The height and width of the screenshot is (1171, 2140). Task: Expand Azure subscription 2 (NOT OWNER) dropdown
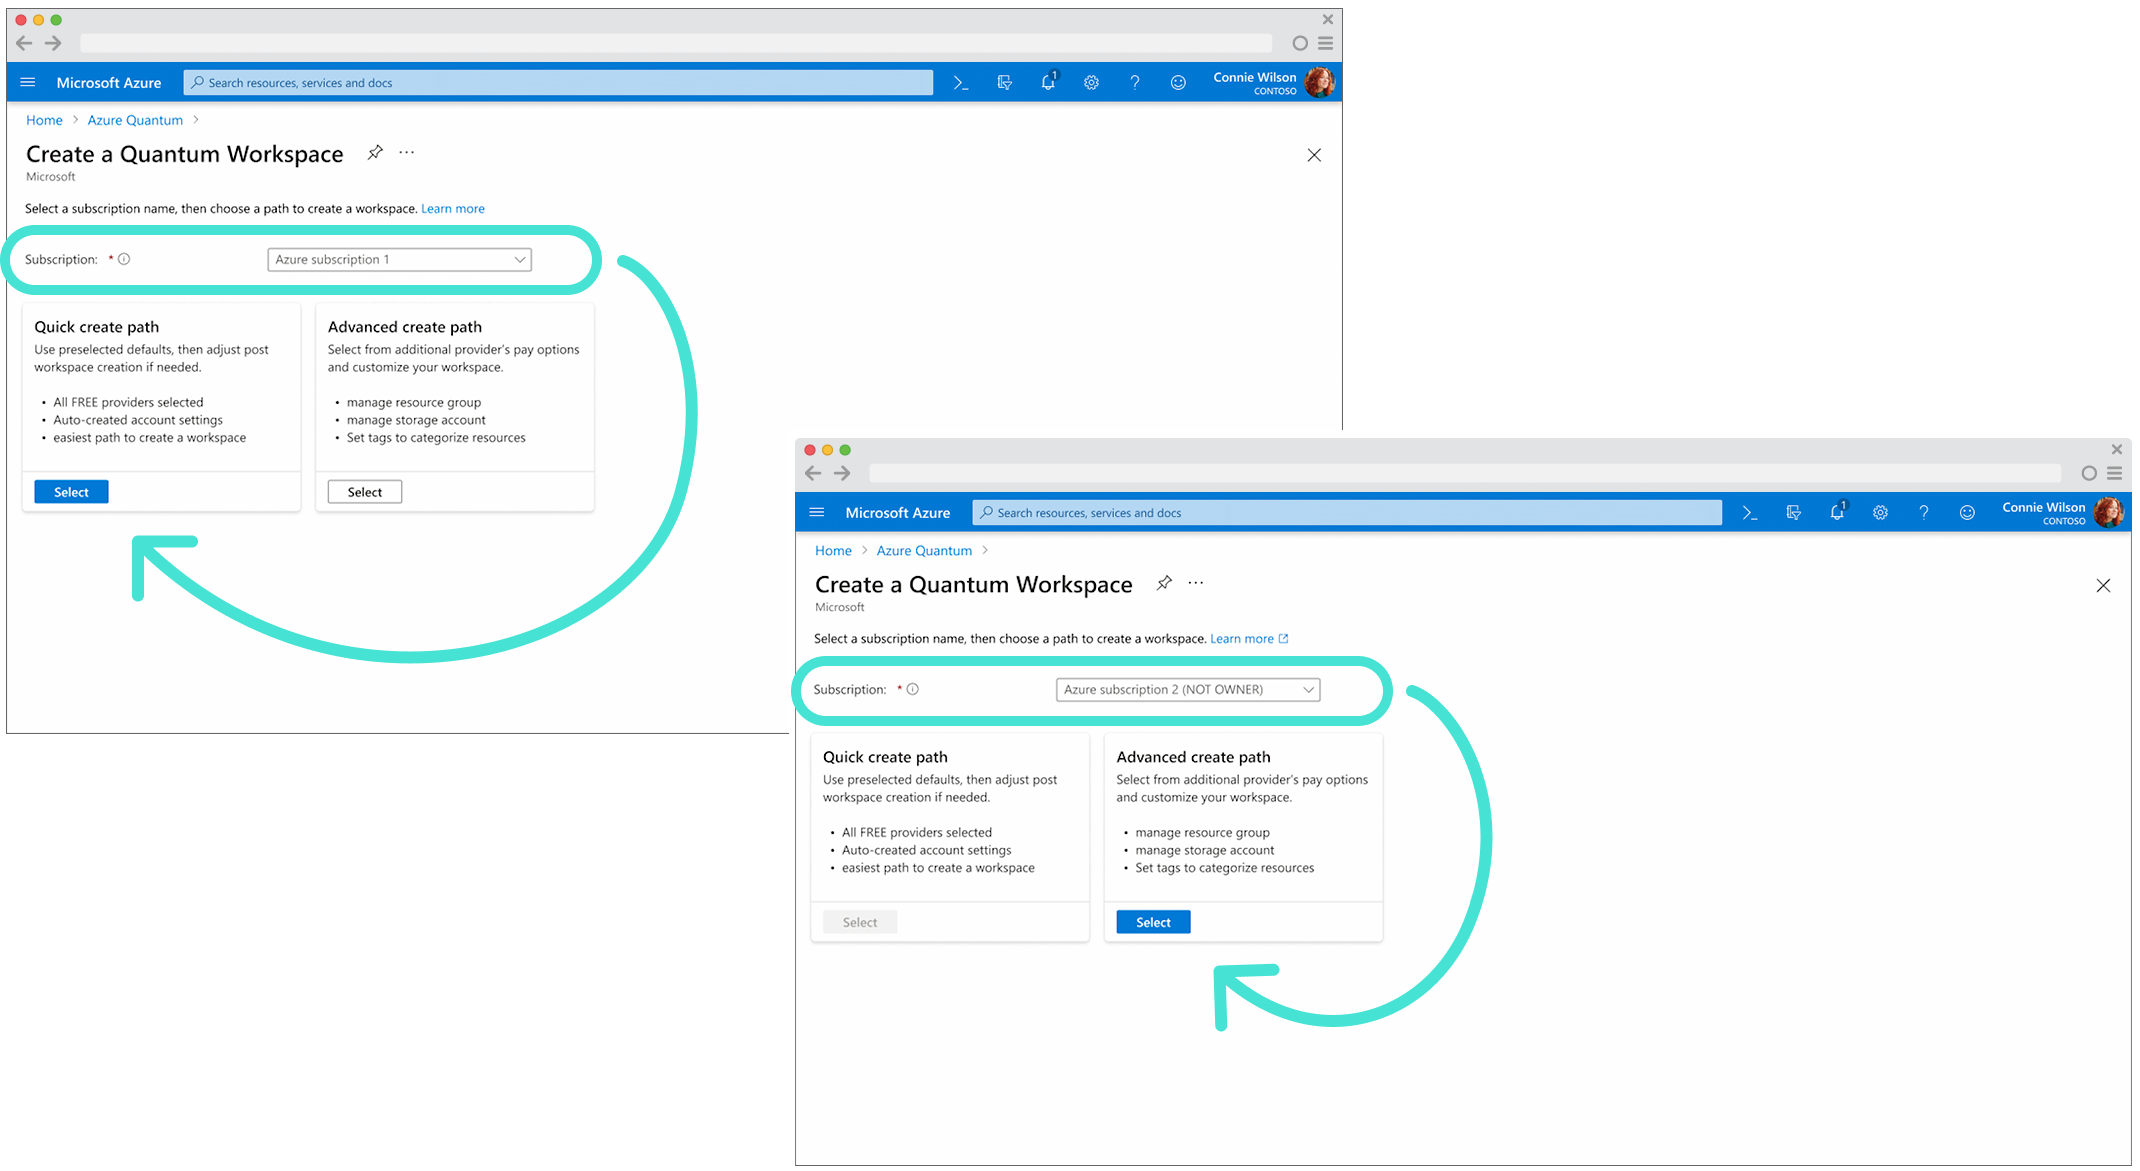1187,690
